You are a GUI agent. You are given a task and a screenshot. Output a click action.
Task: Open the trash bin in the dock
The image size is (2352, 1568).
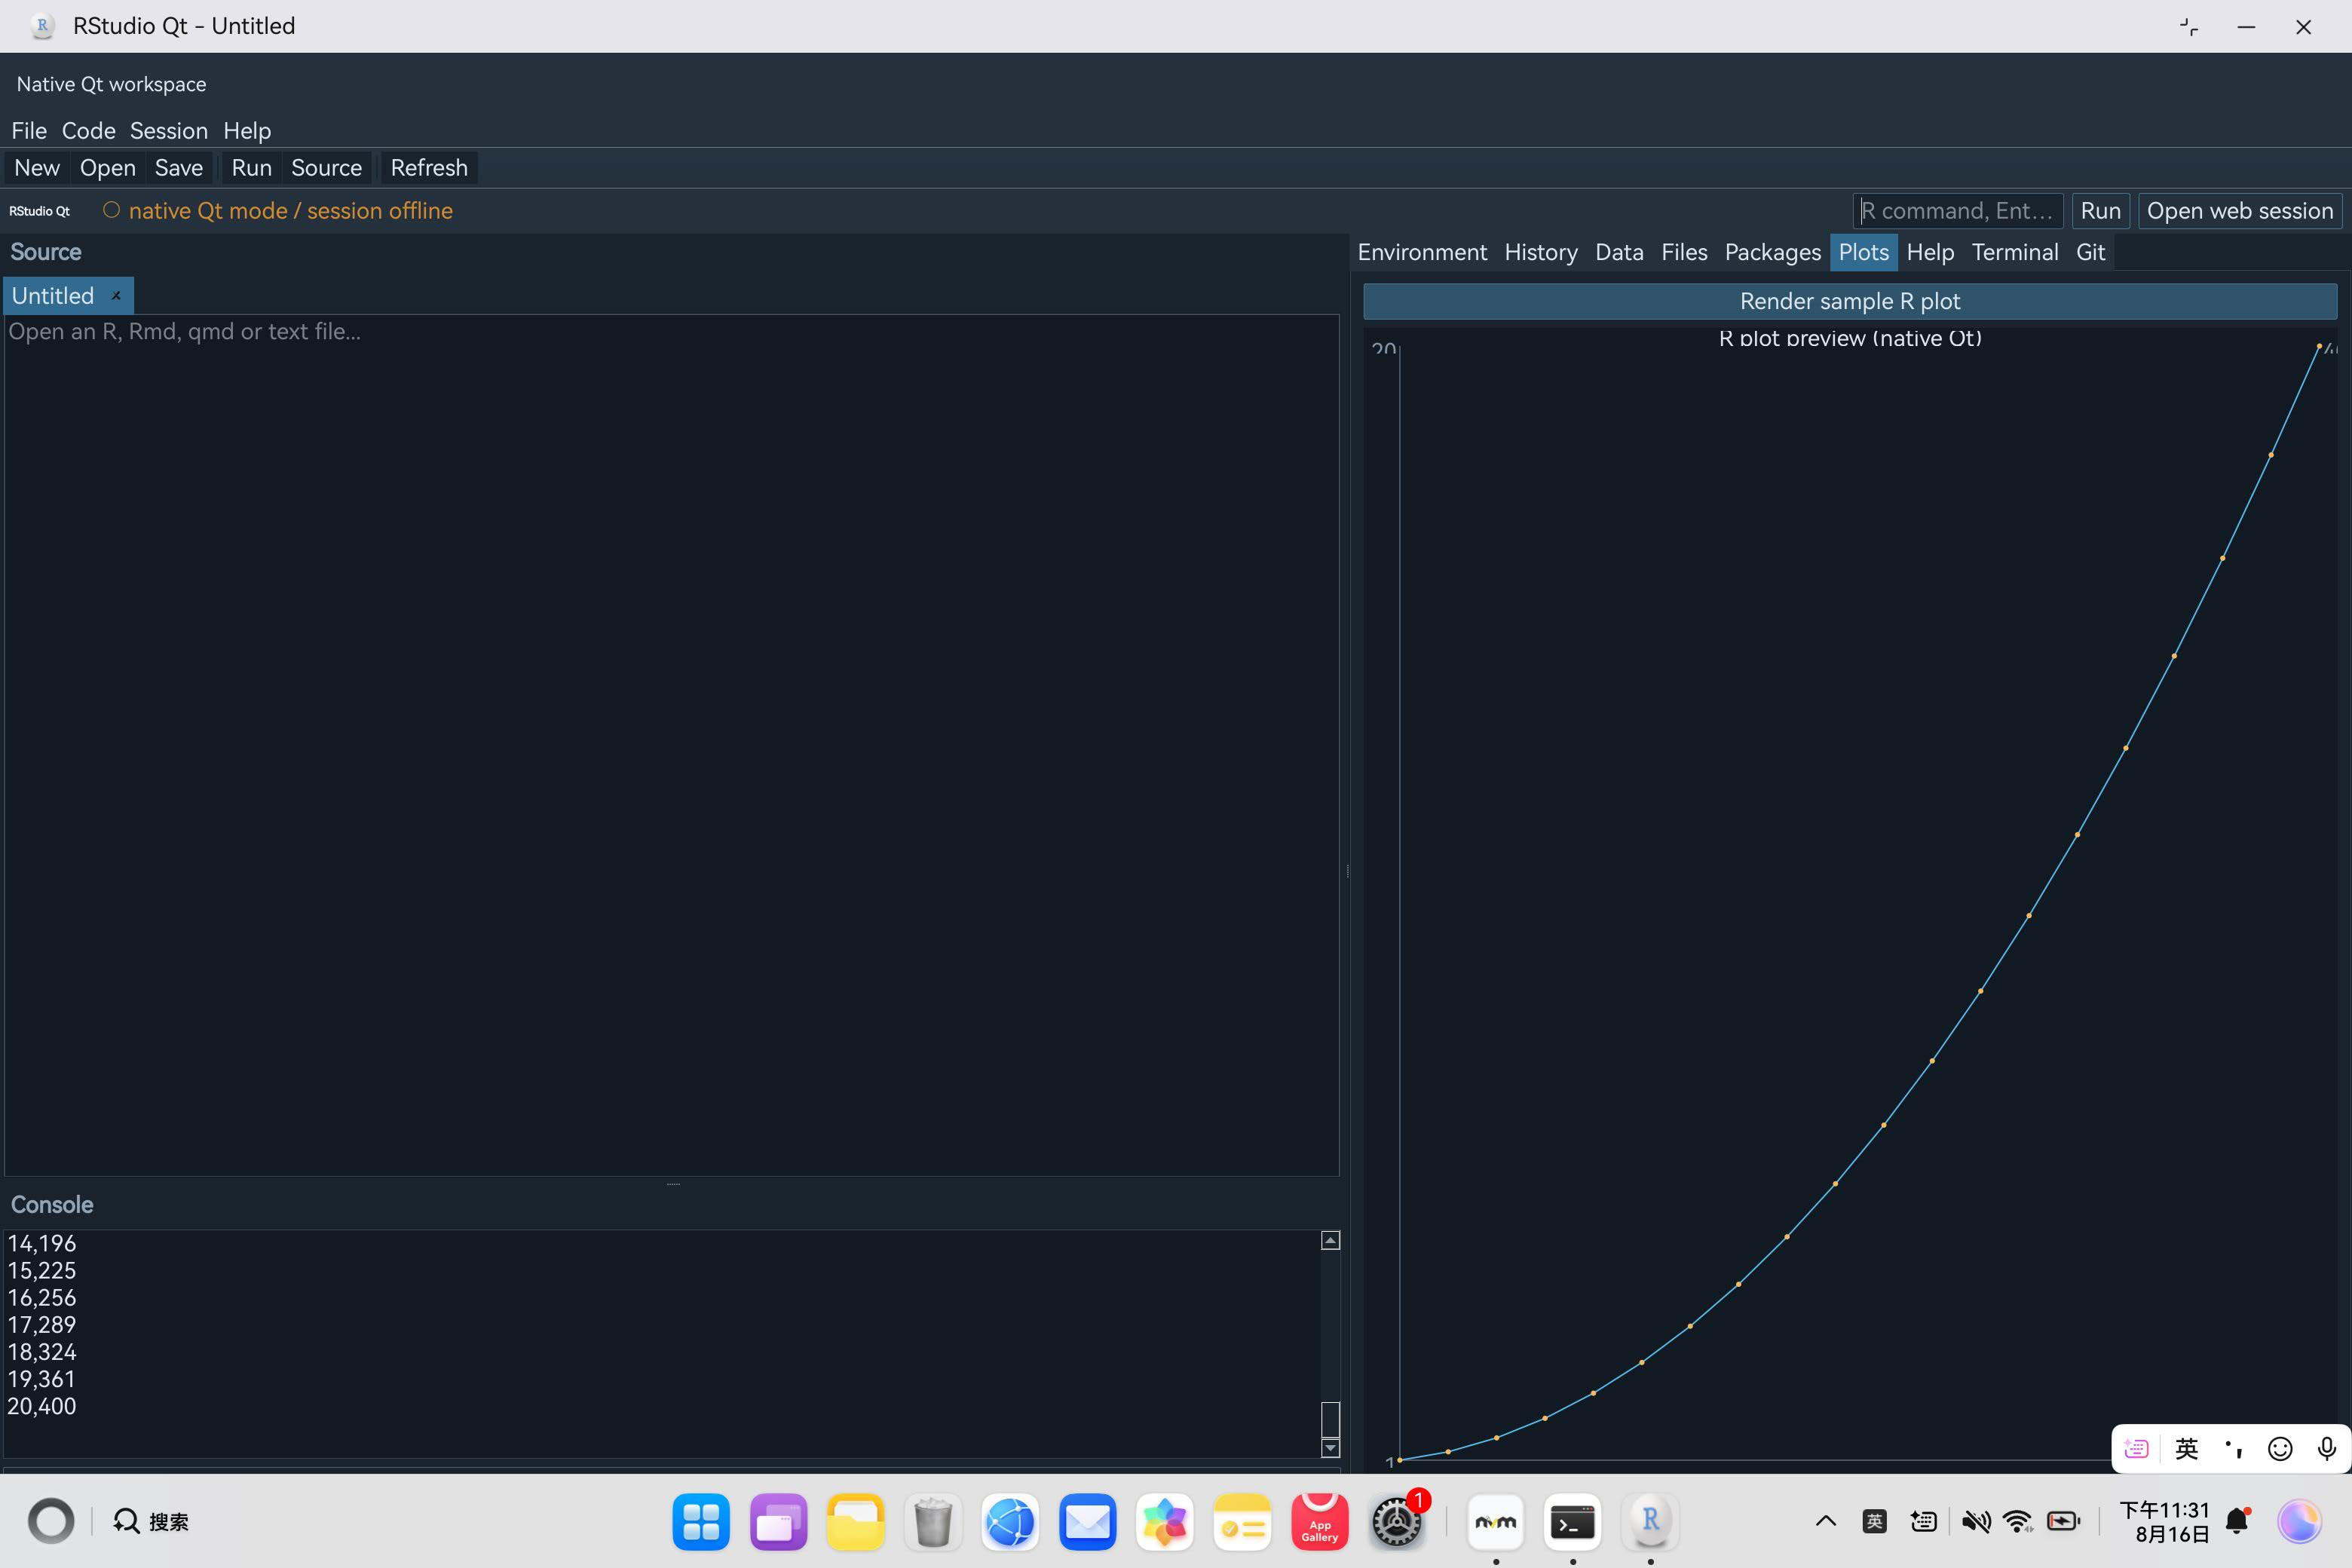(933, 1522)
